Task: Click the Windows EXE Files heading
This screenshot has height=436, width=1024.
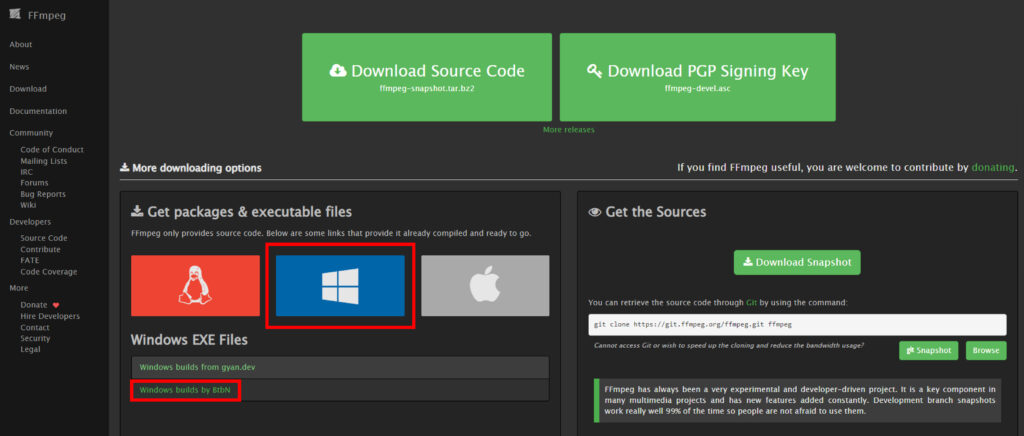Action: [x=189, y=340]
